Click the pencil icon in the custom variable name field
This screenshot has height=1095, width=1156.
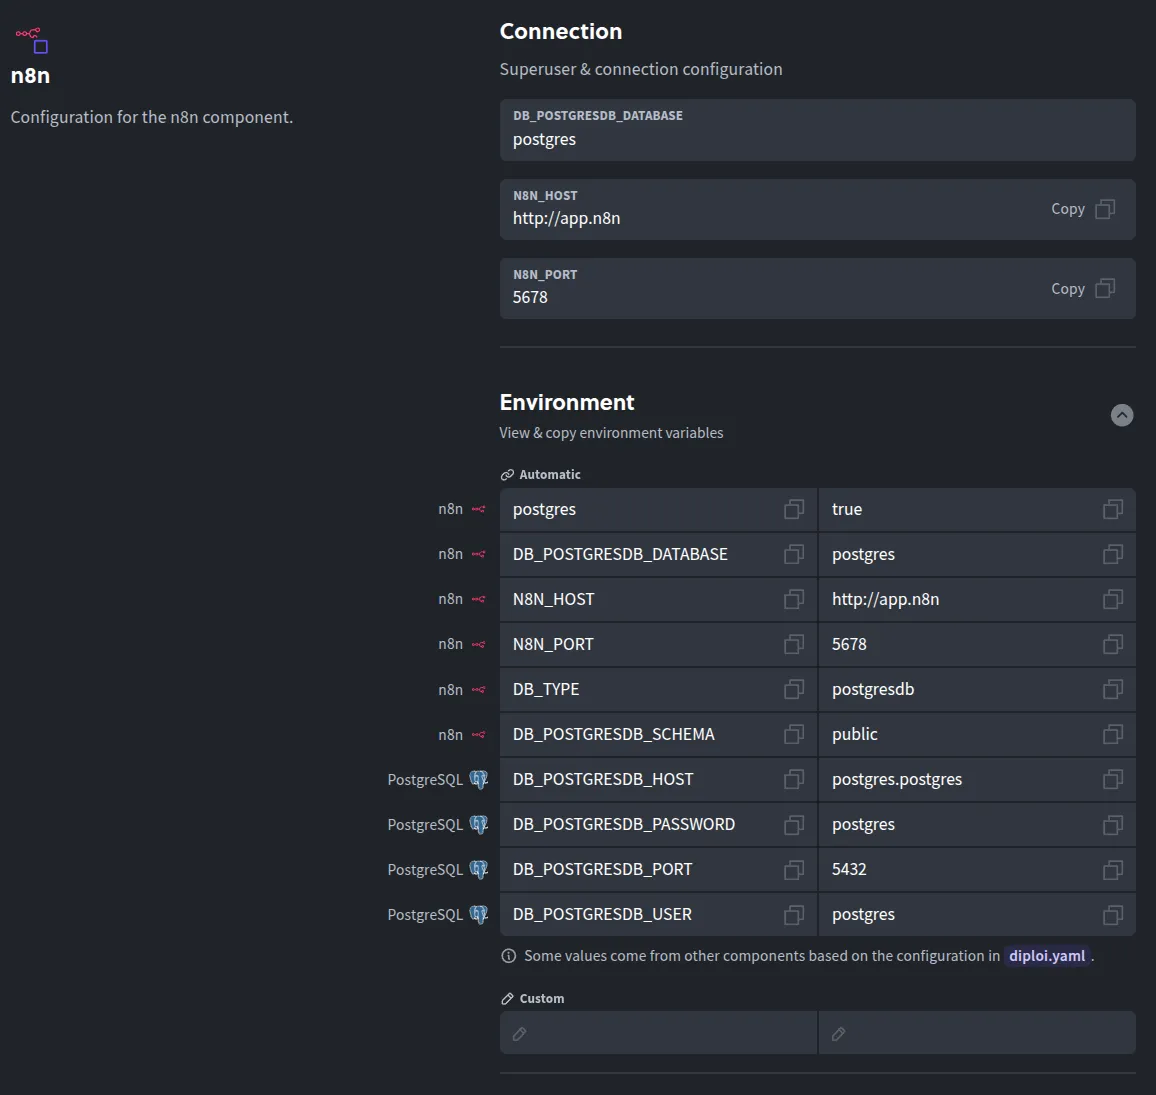click(519, 1033)
